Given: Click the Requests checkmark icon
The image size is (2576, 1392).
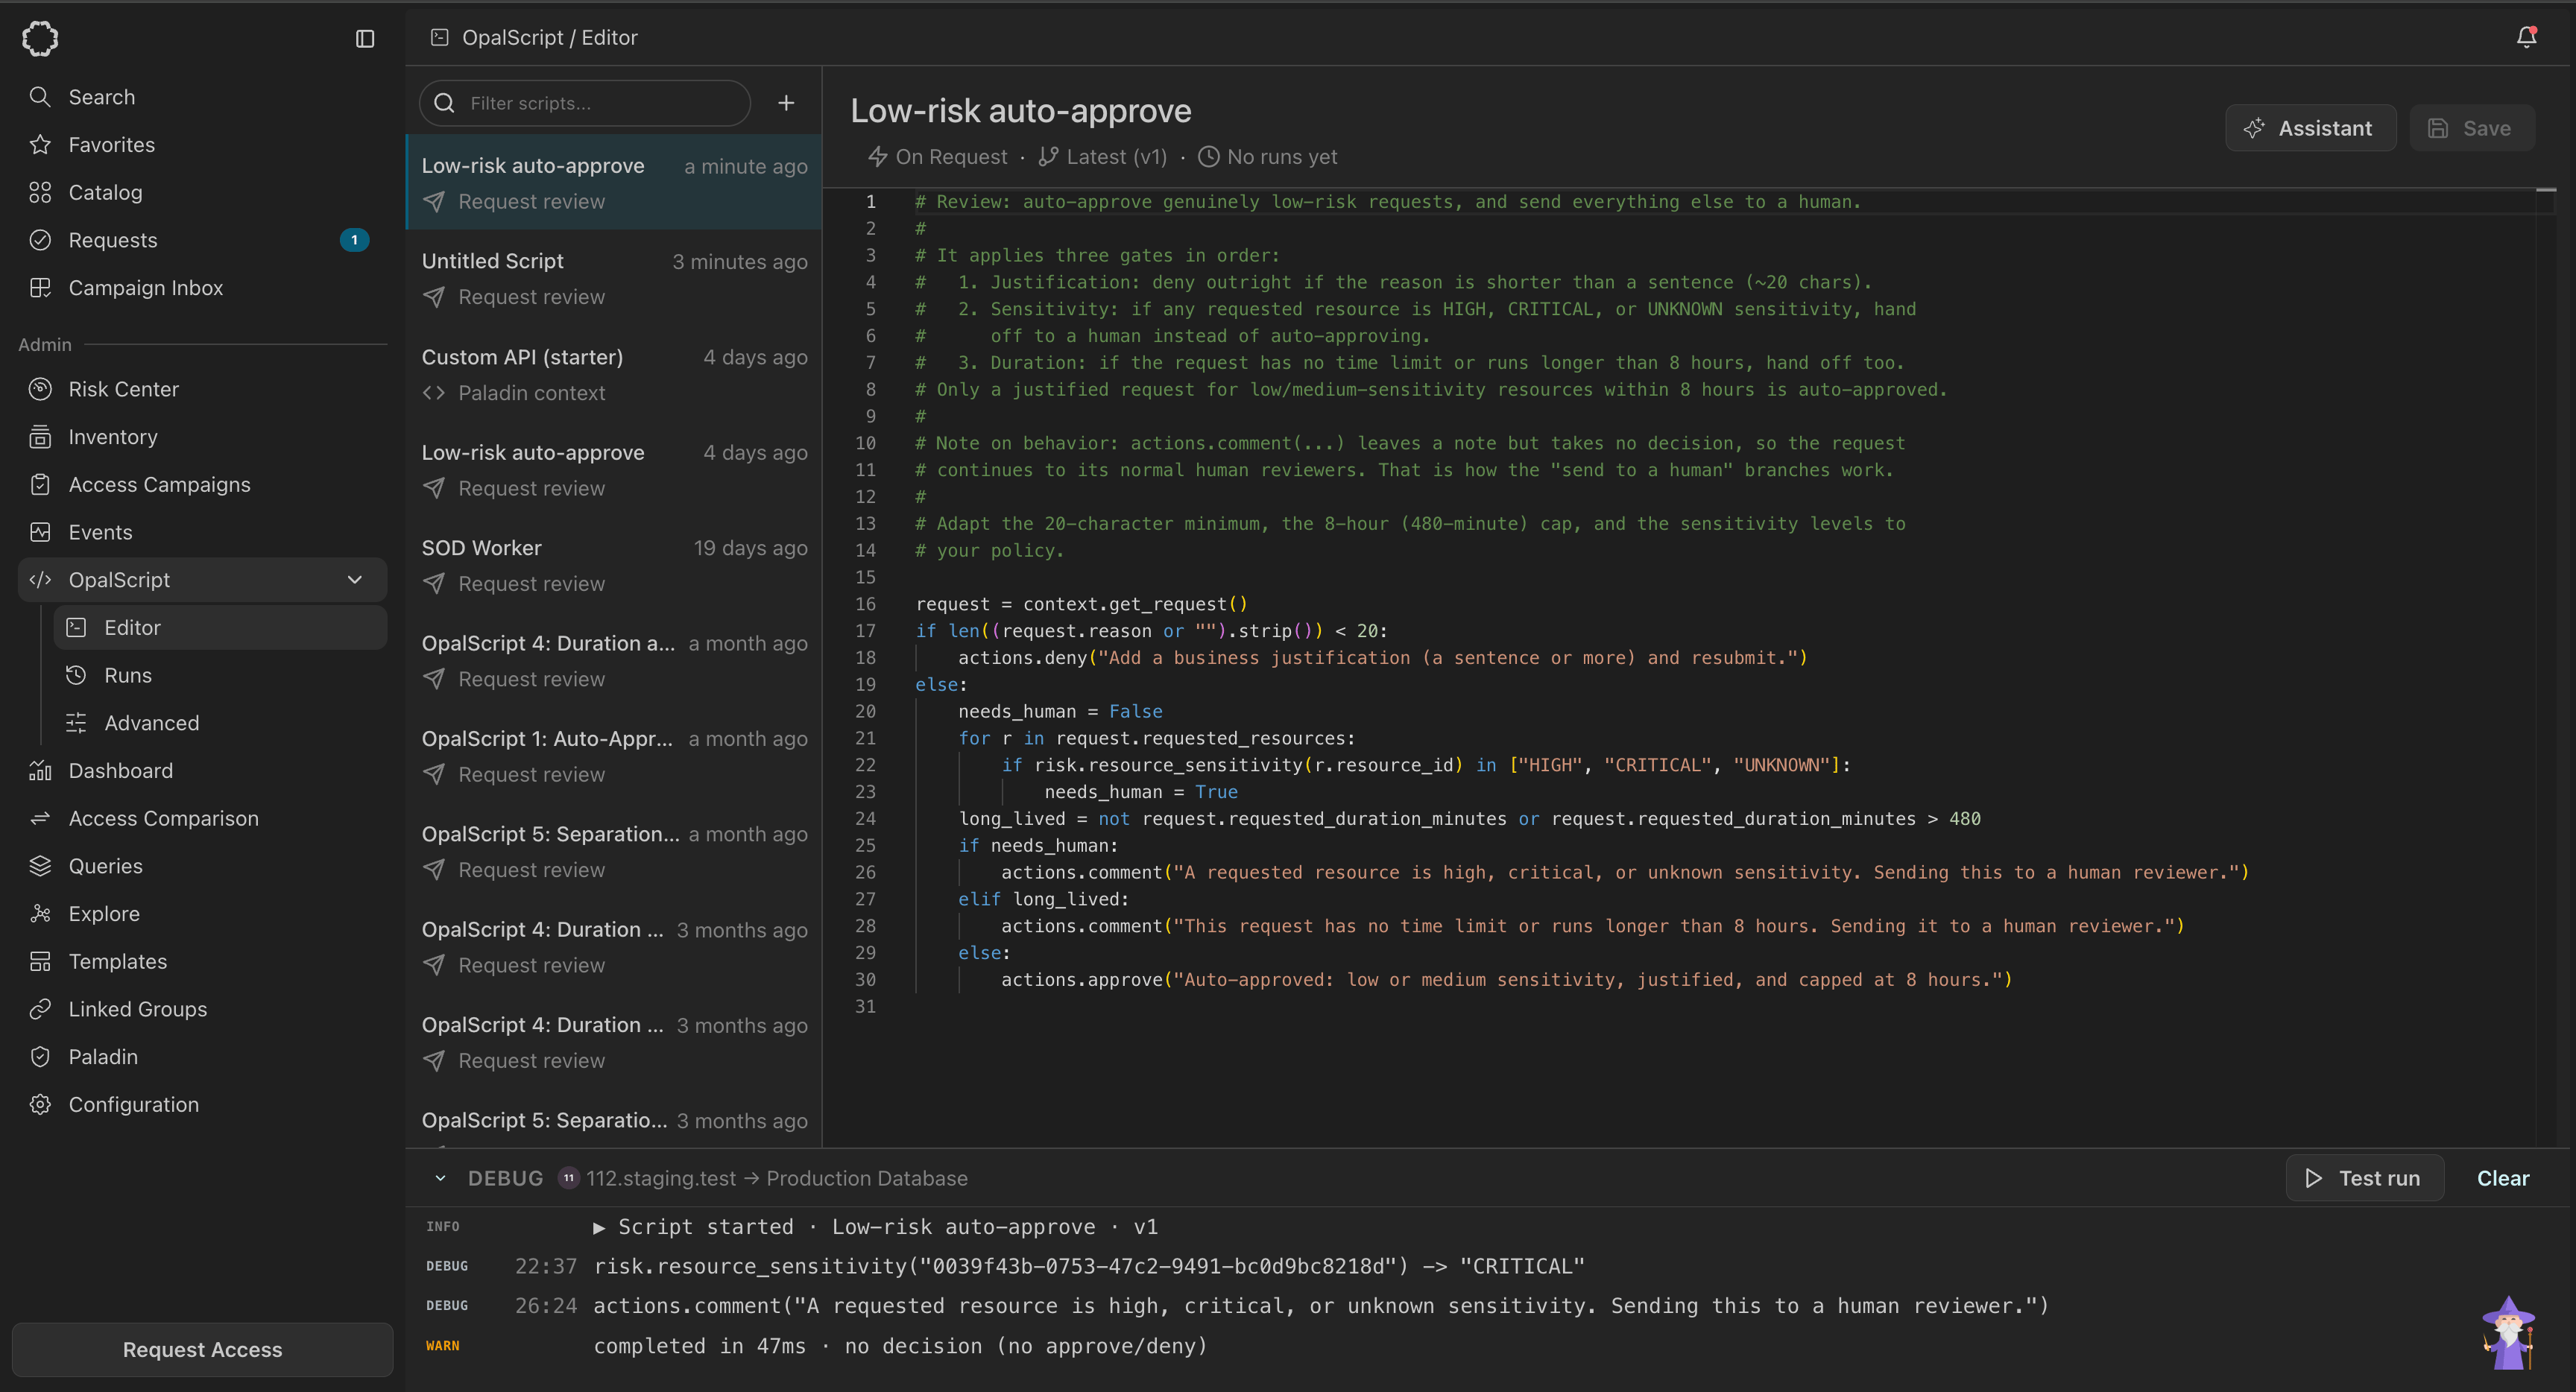Looking at the screenshot, I should pyautogui.click(x=40, y=240).
